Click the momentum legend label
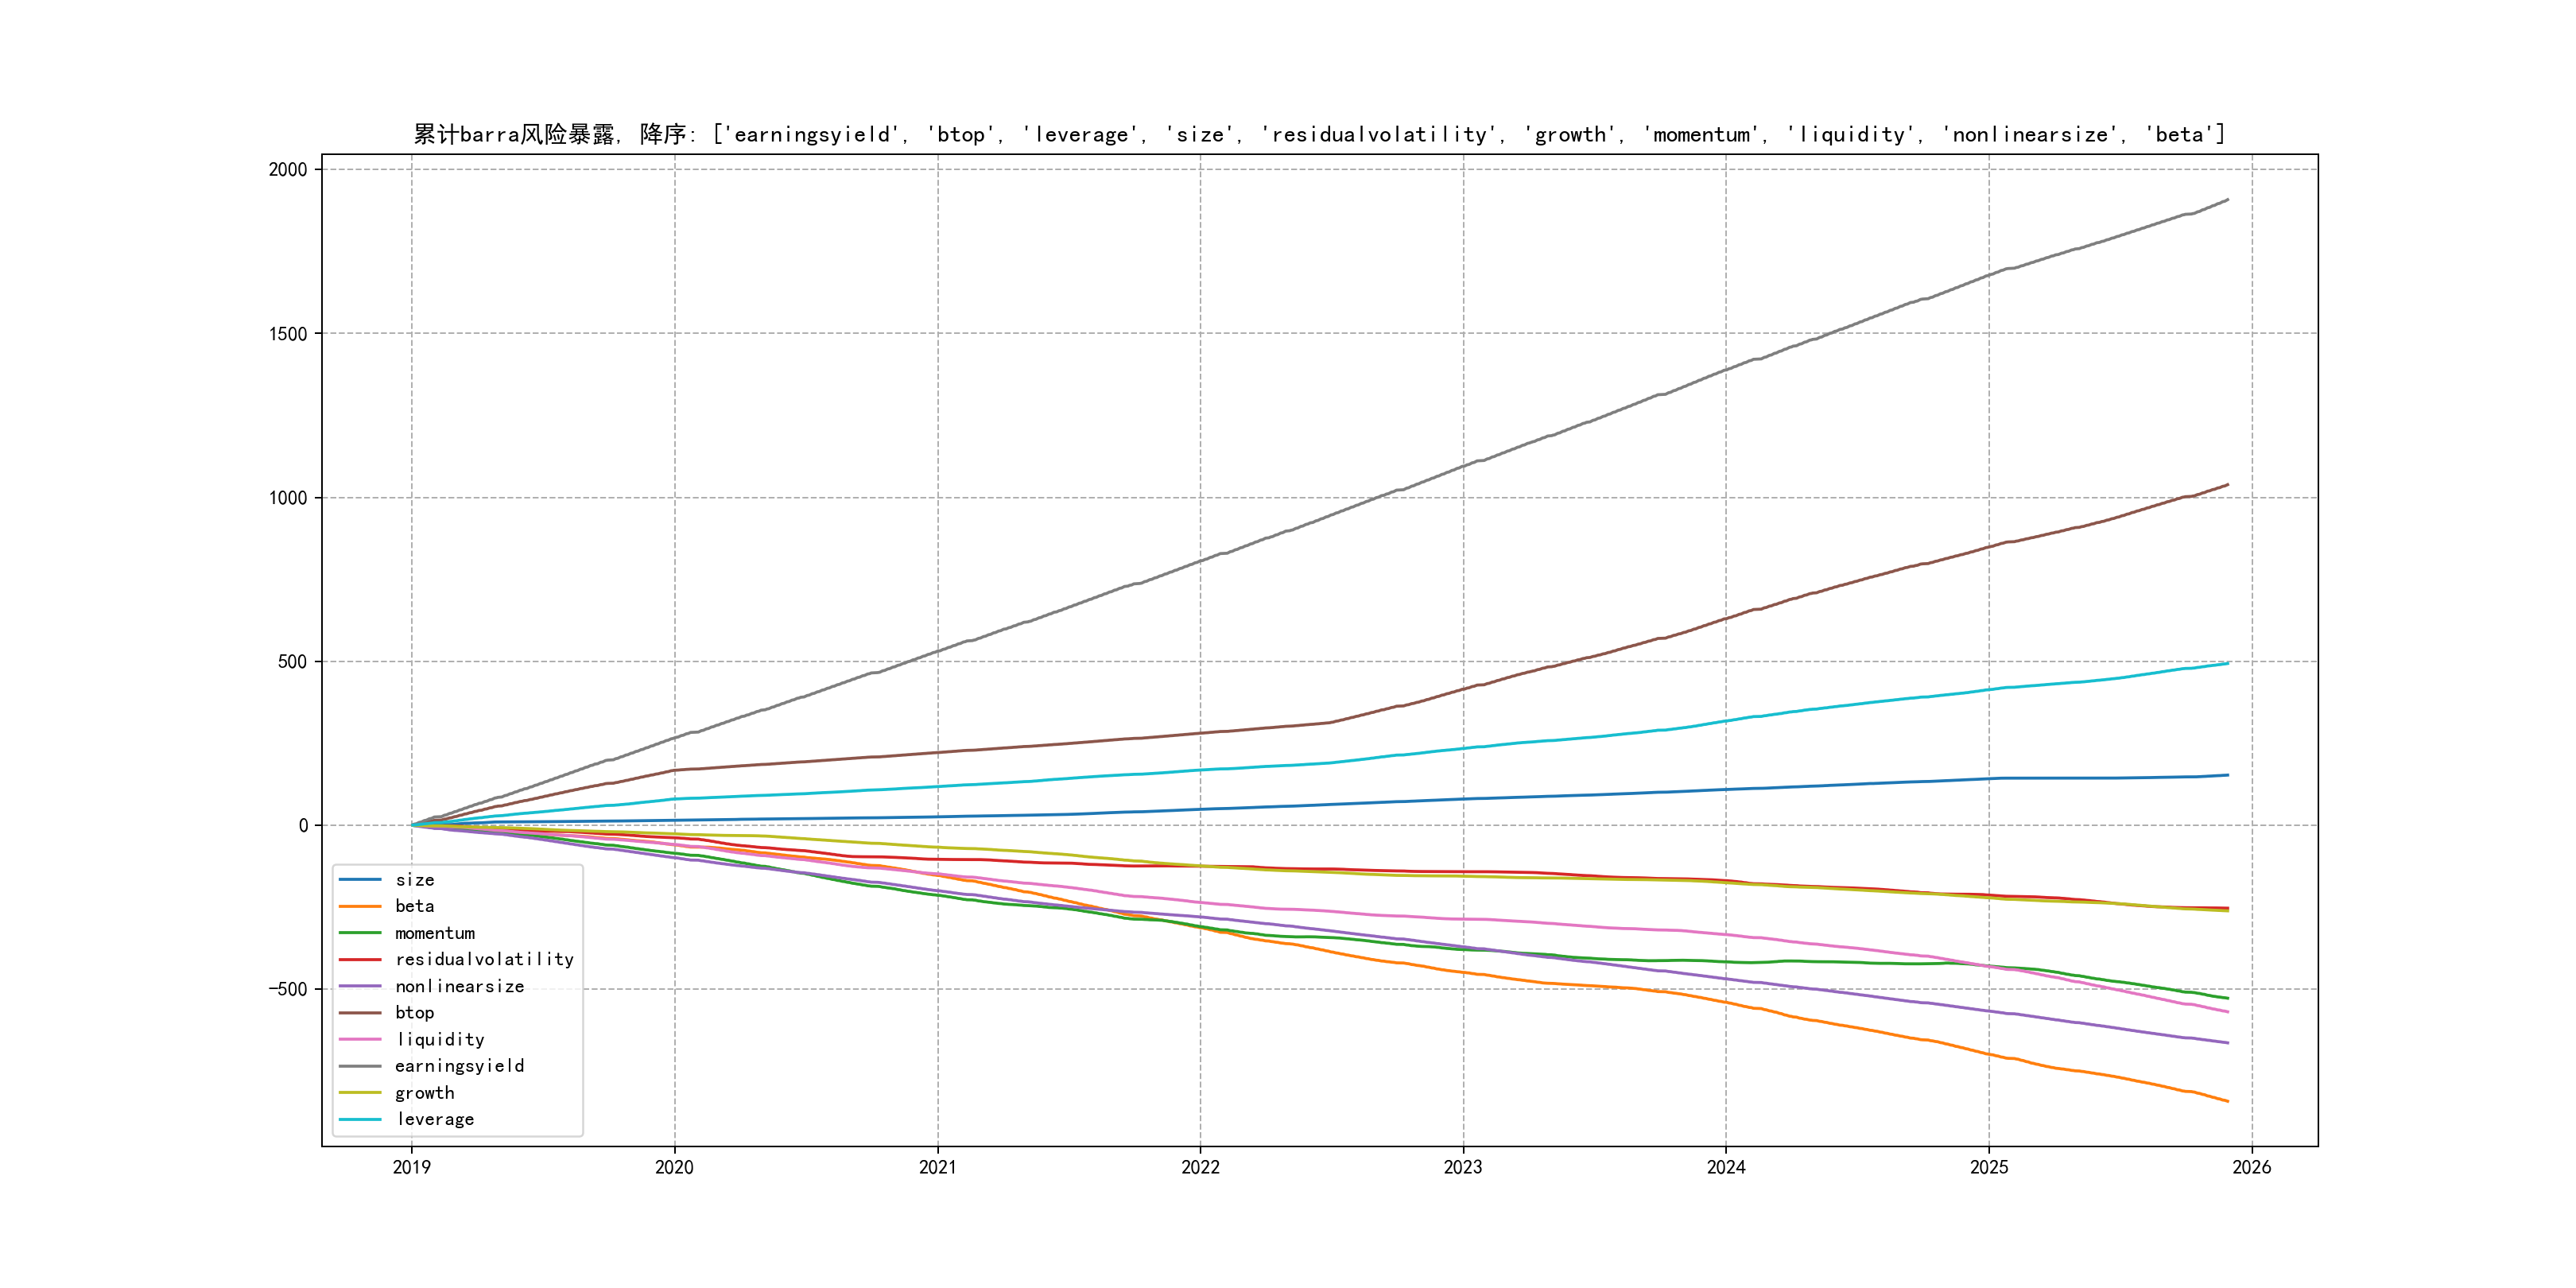 [x=434, y=933]
